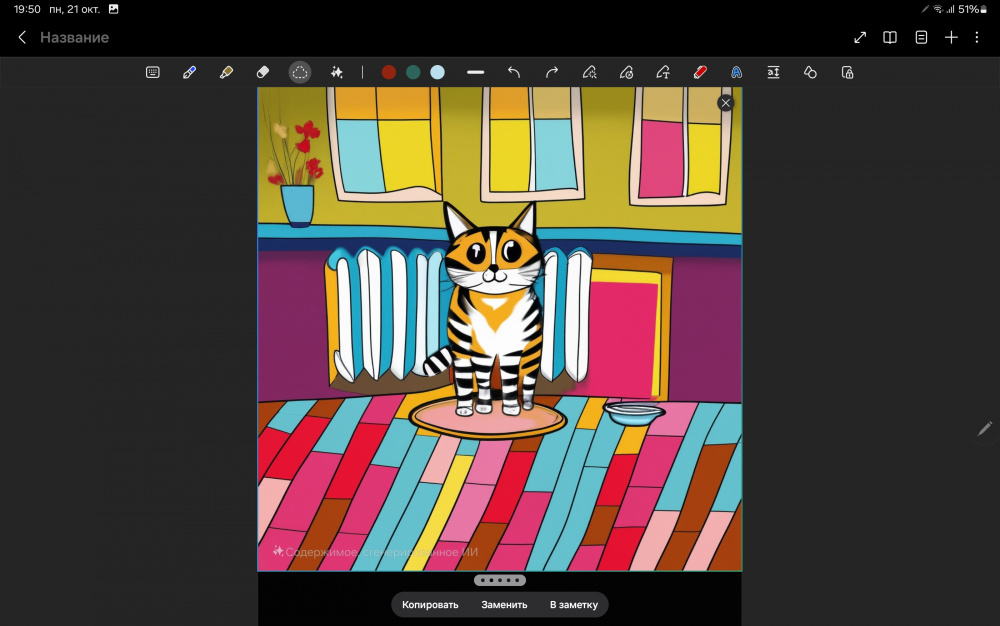Redo the last undone action
This screenshot has width=1000, height=626.
[x=552, y=73]
